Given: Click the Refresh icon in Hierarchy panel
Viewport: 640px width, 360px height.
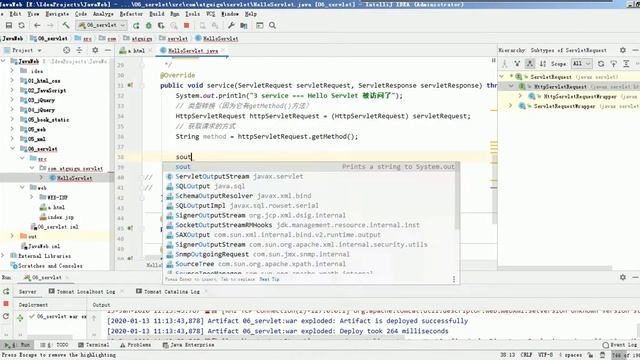Looking at the screenshot, I should click(x=601, y=64).
